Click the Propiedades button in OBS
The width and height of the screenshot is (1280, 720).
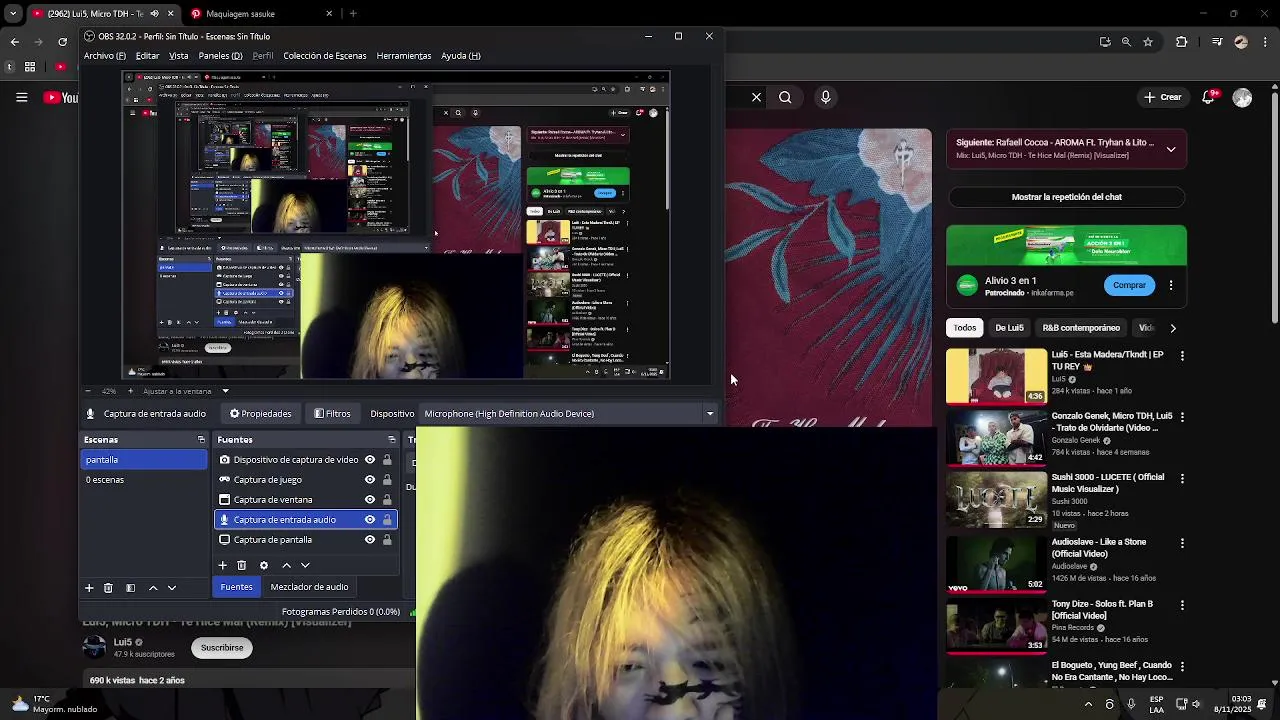(261, 414)
